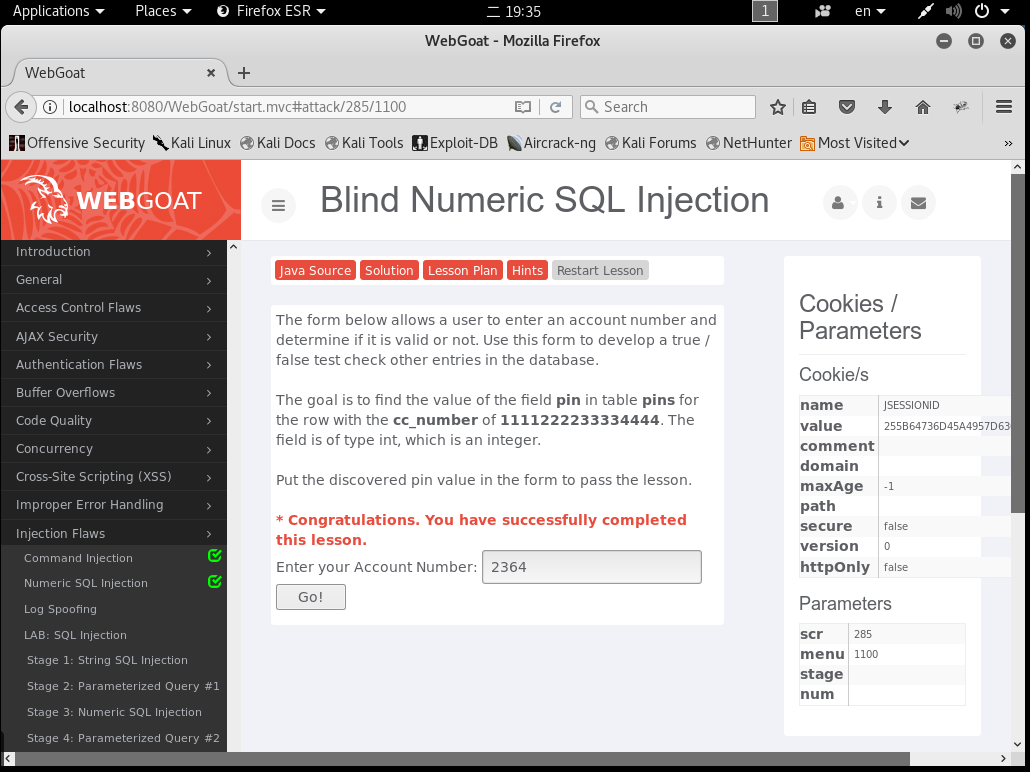This screenshot has height=772, width=1030.
Task: Open Offensive Security bookmark
Action: (77, 143)
